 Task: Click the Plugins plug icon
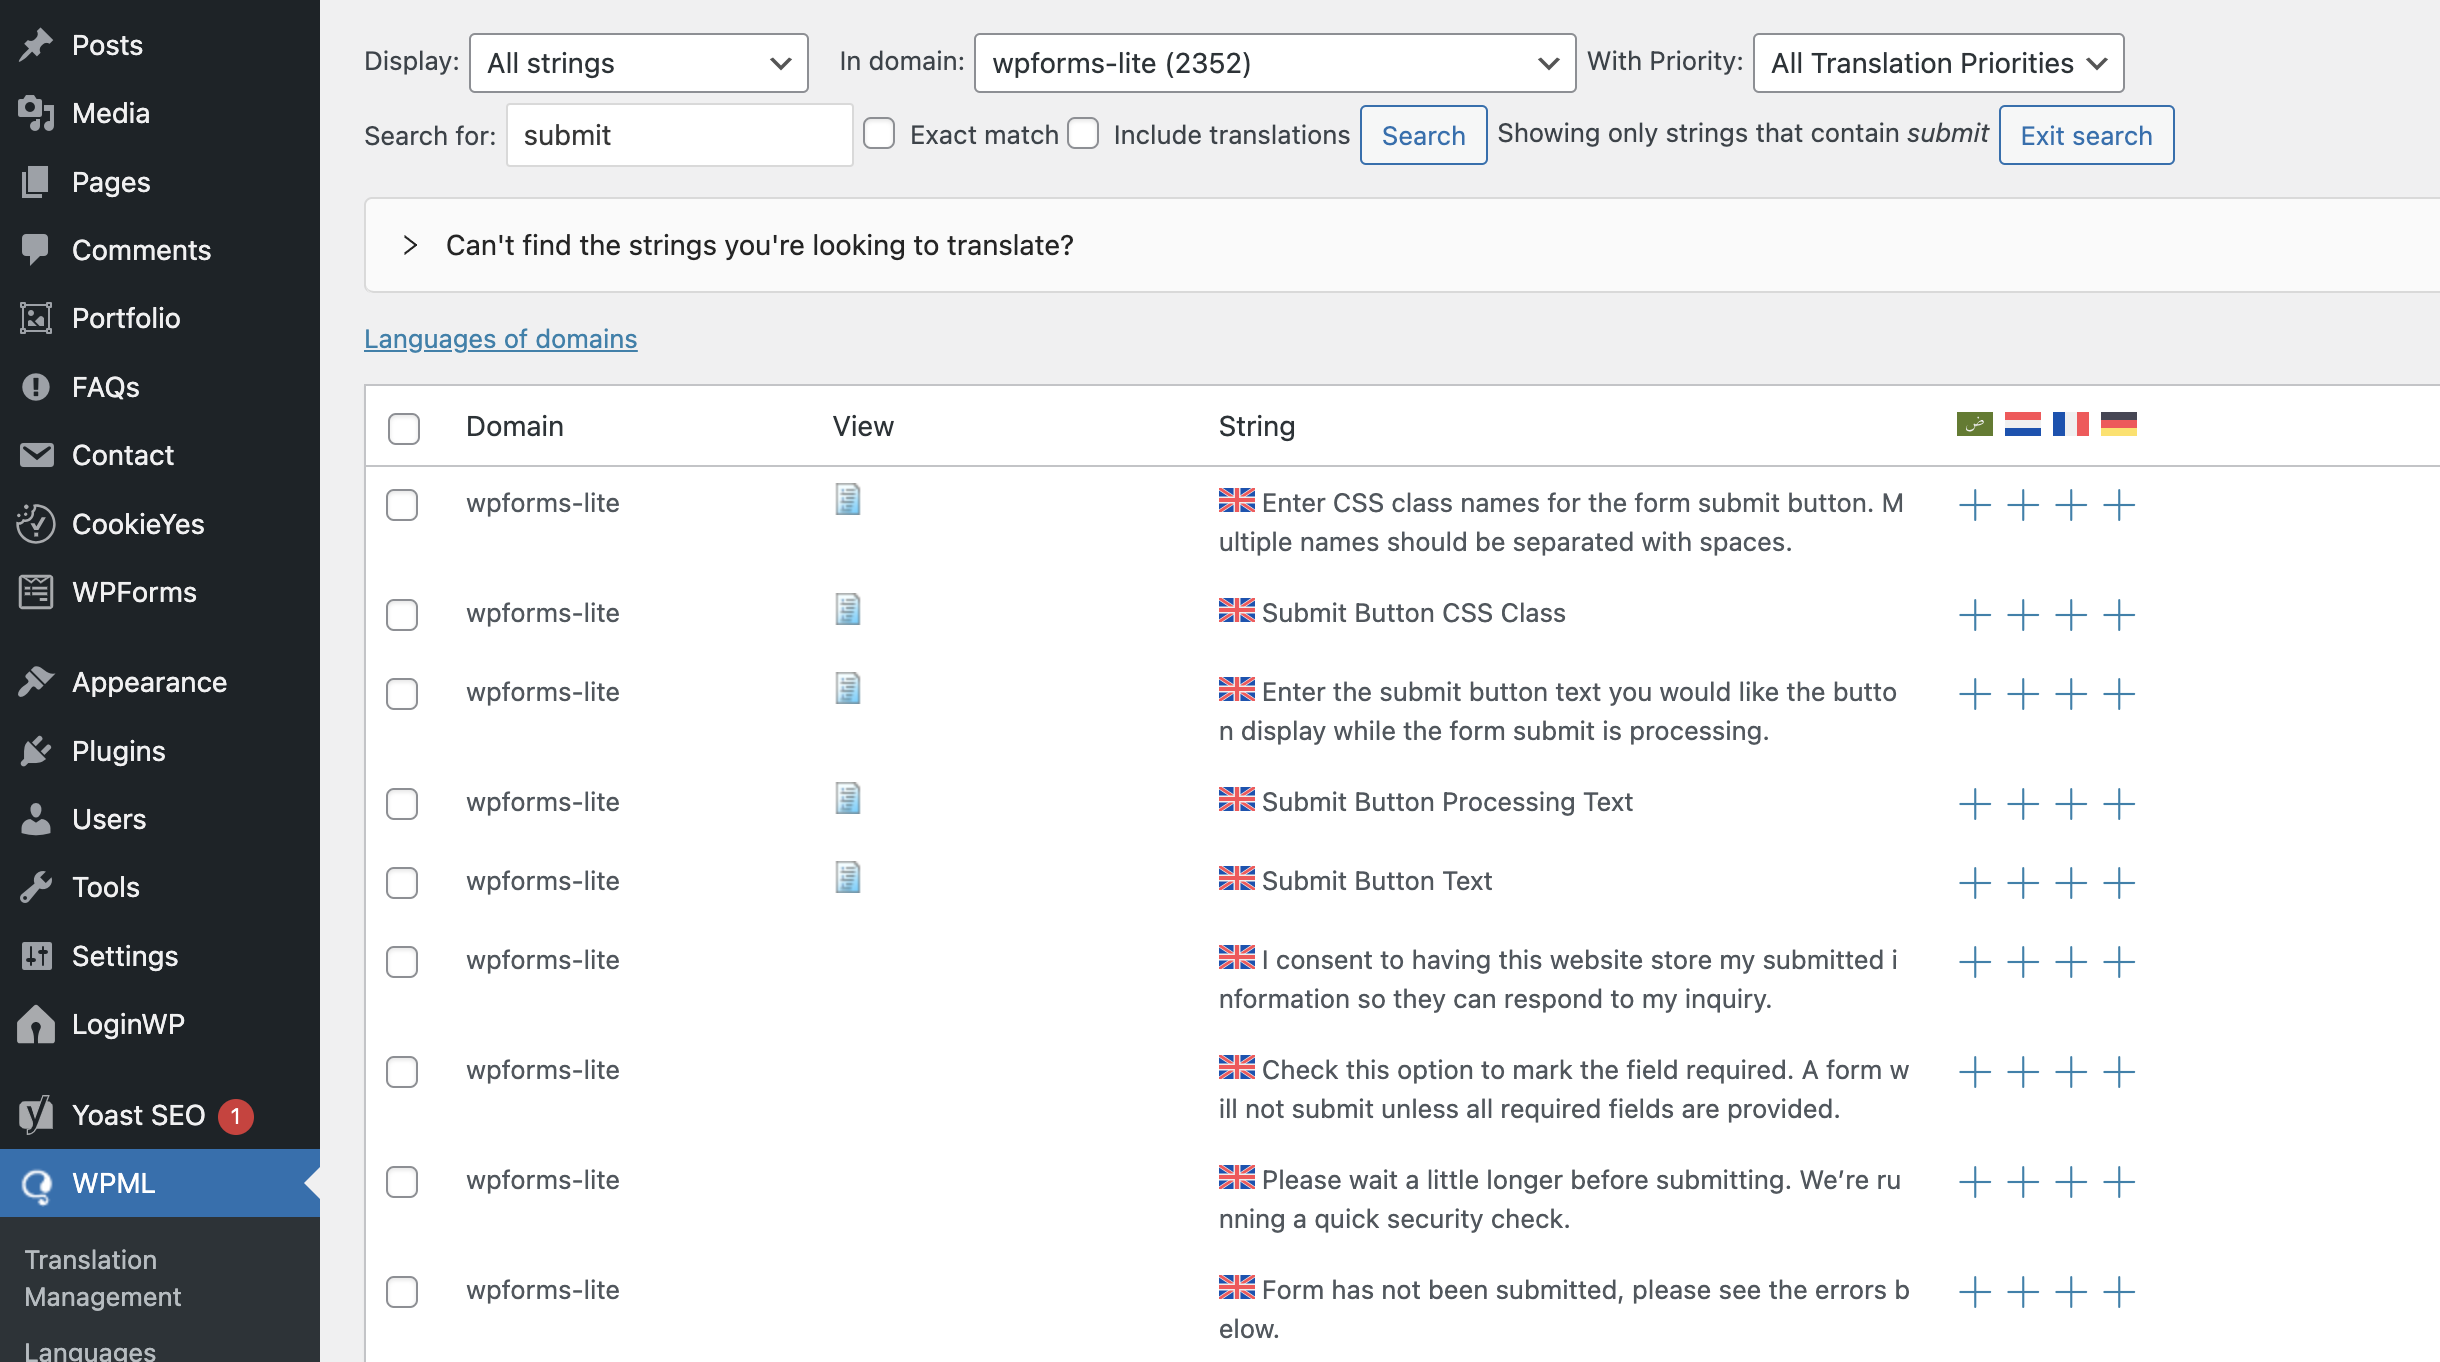point(36,751)
